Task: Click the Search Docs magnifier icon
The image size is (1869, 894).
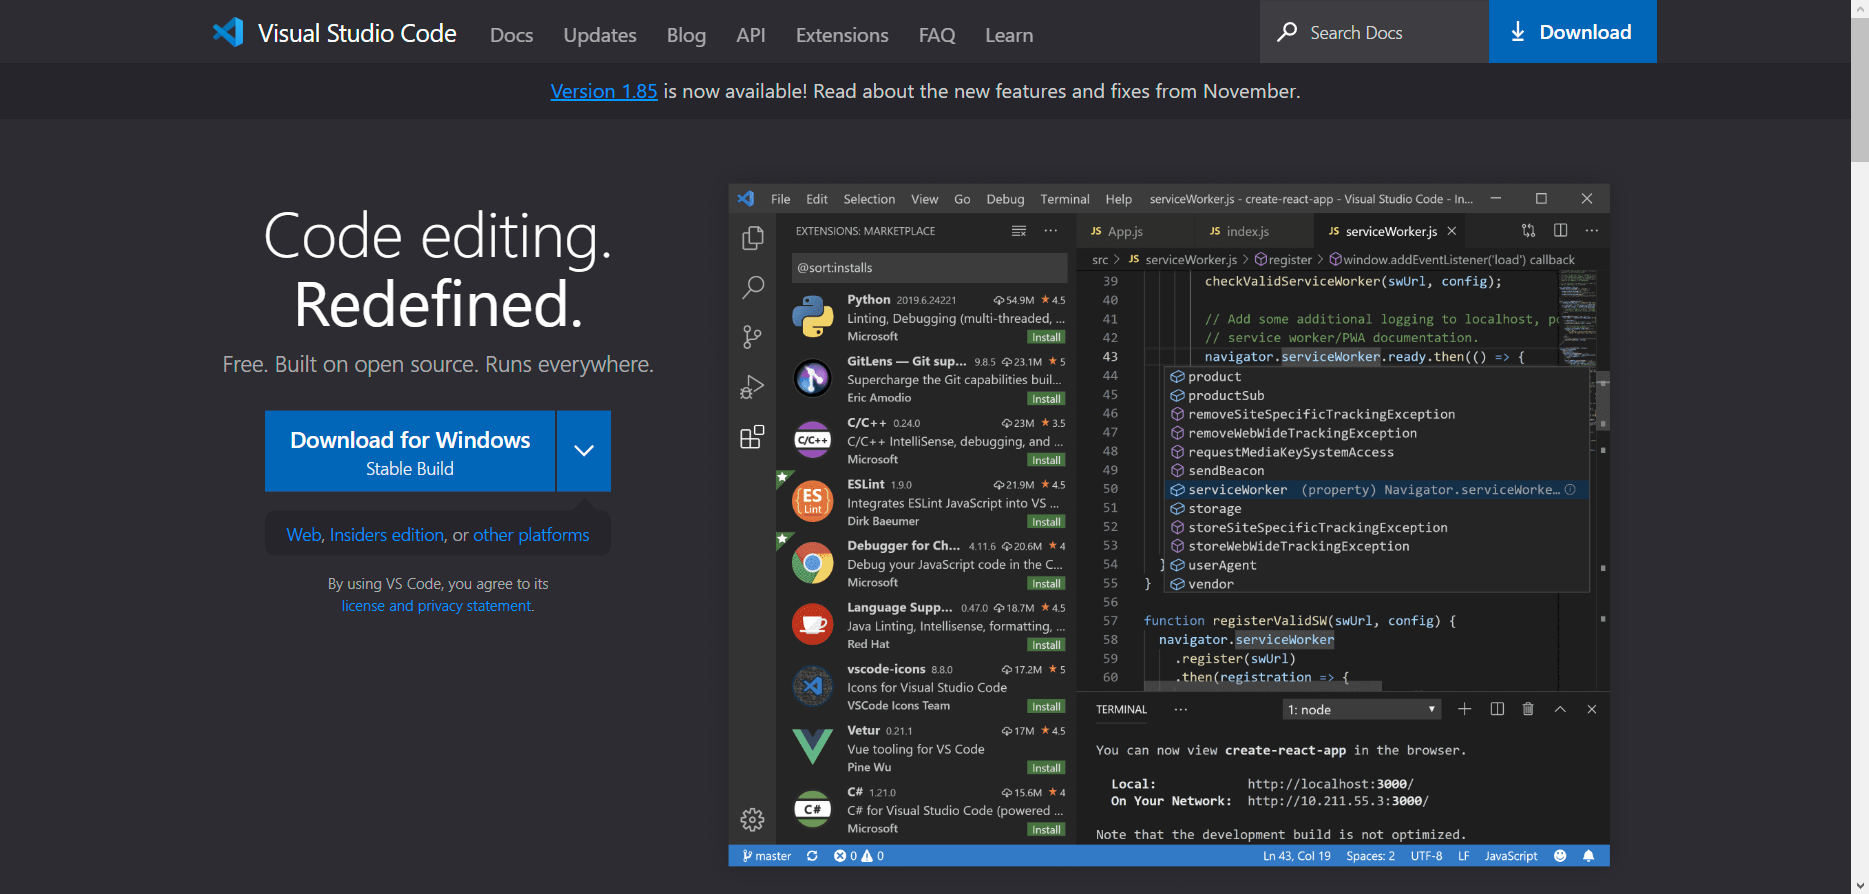Action: pyautogui.click(x=1287, y=32)
